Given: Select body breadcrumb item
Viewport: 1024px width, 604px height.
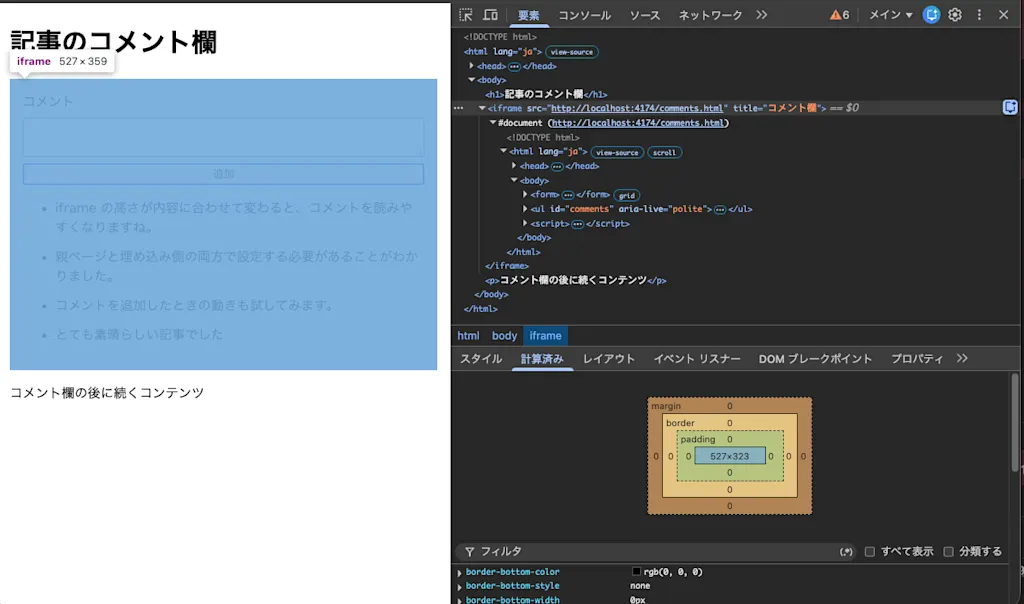Looking at the screenshot, I should pos(504,336).
